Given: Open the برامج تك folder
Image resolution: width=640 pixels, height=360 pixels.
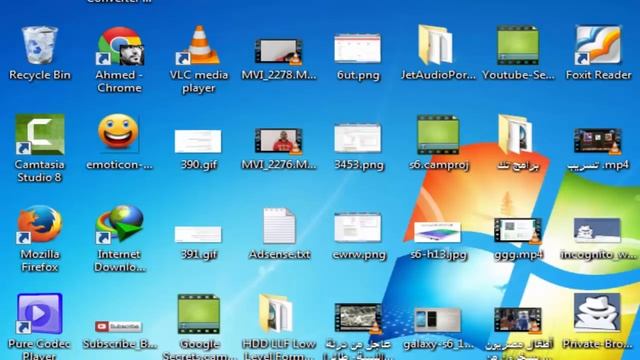Looking at the screenshot, I should pyautogui.click(x=516, y=135).
